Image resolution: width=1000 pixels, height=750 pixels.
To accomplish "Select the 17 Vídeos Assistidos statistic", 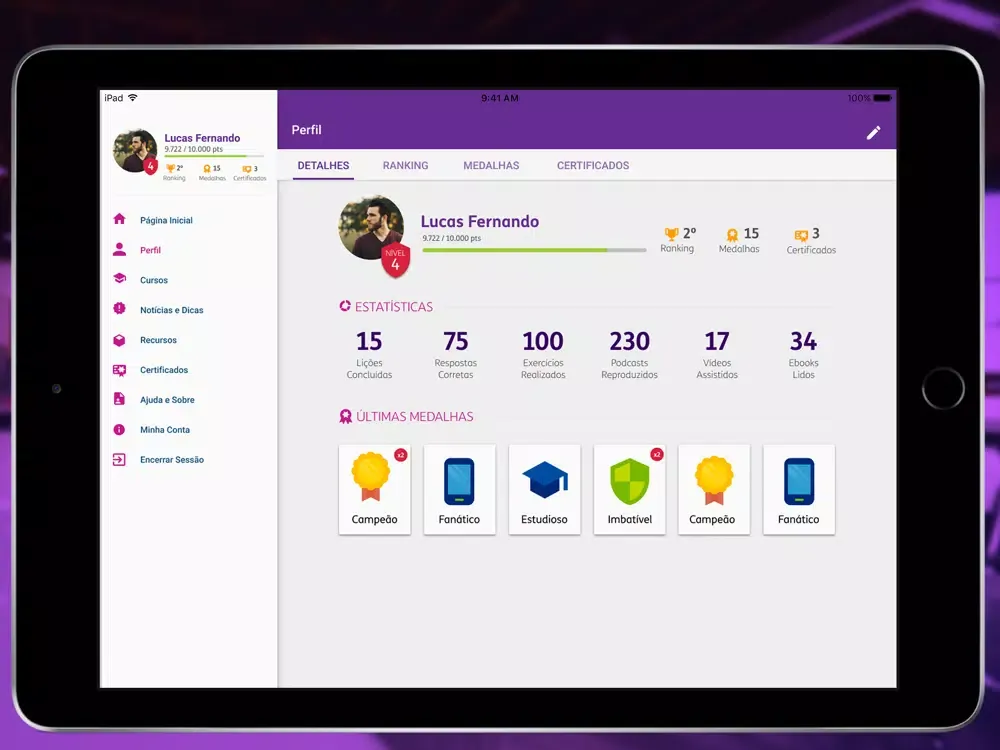I will point(717,355).
